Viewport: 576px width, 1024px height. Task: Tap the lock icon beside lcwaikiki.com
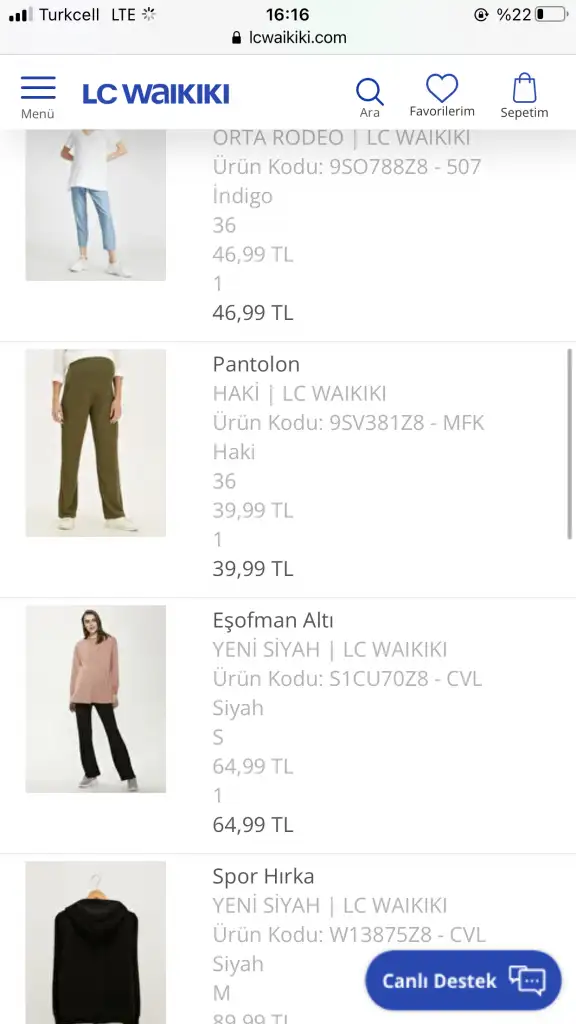pyautogui.click(x=236, y=38)
